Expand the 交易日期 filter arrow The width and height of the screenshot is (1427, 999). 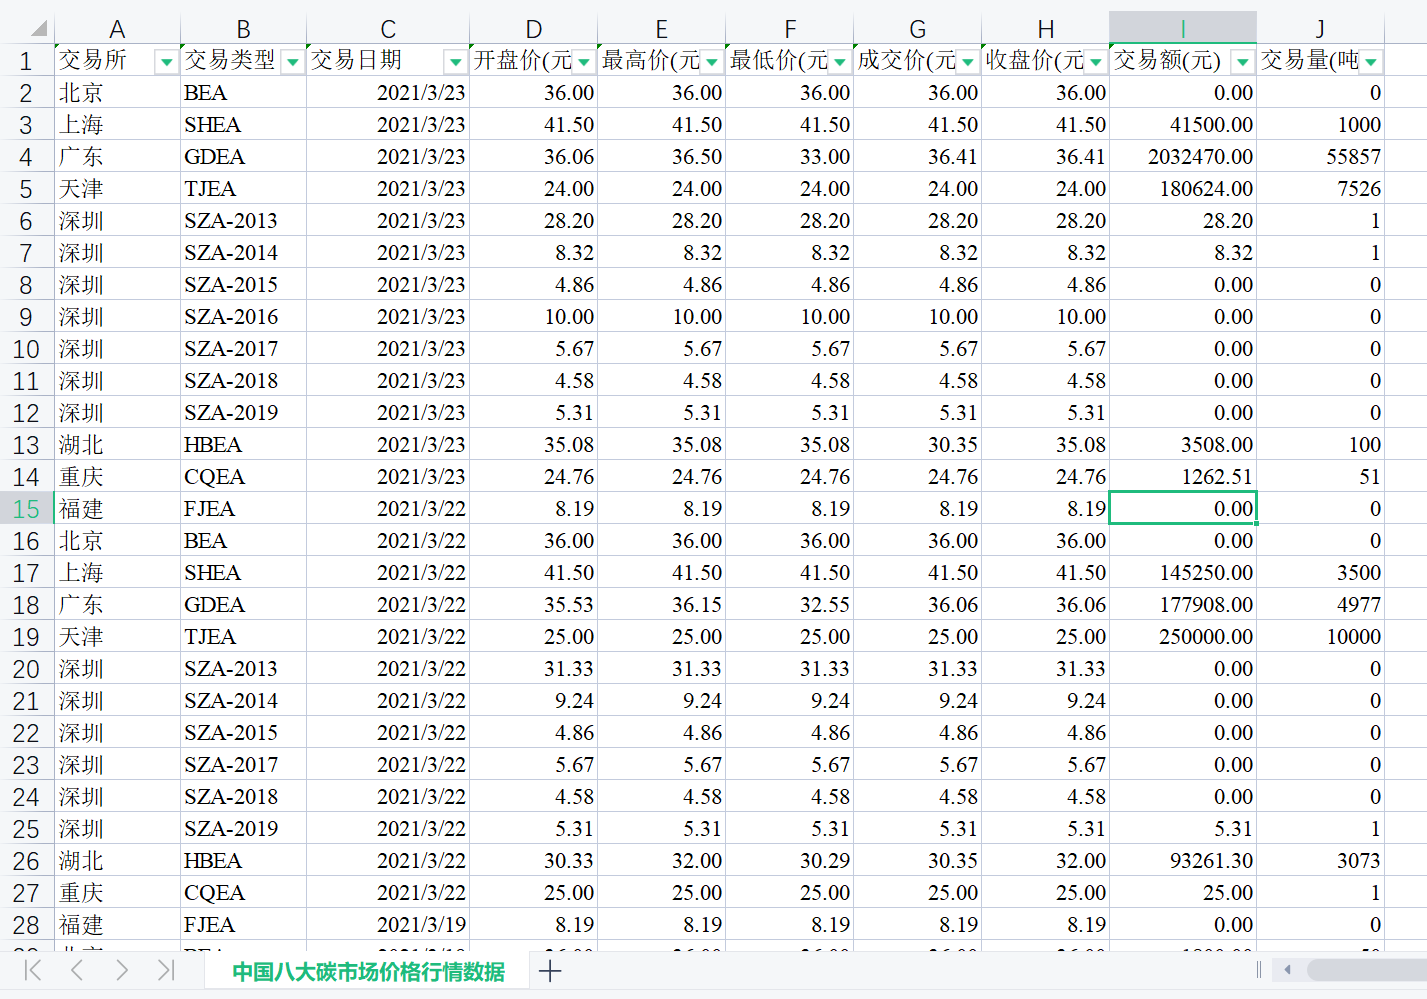(455, 62)
